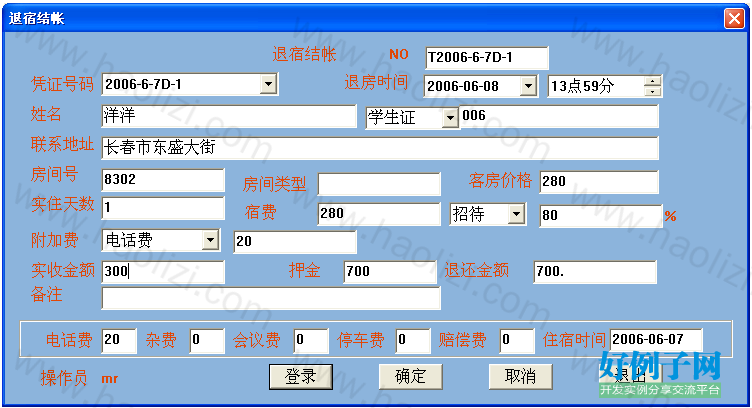Open the 招待 discount type dropdown
752x408 pixels.
(x=516, y=214)
